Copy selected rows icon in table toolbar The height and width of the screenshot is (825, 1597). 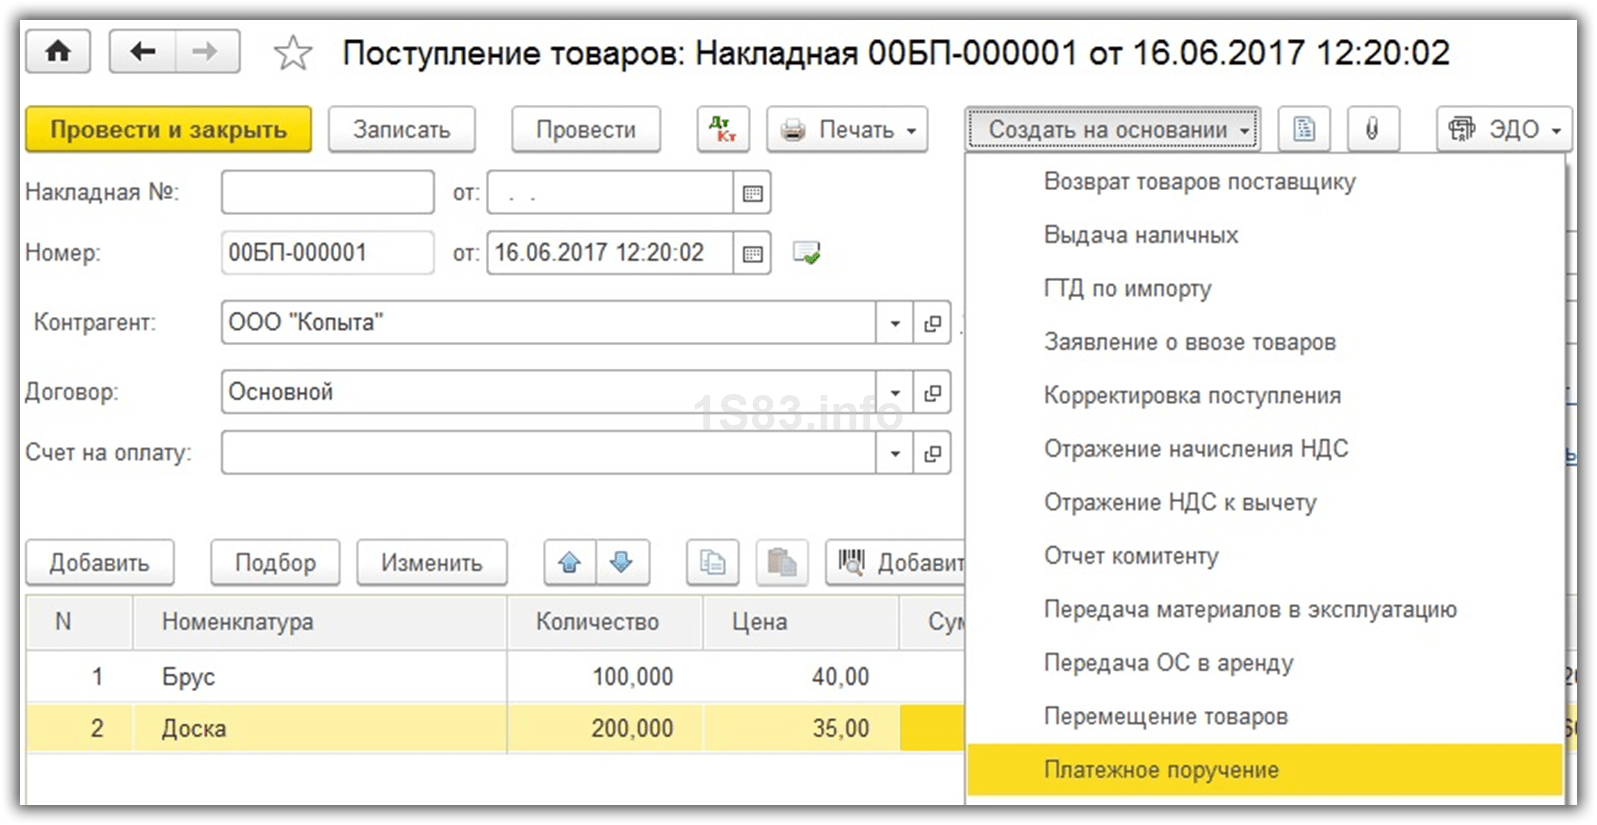(x=713, y=563)
